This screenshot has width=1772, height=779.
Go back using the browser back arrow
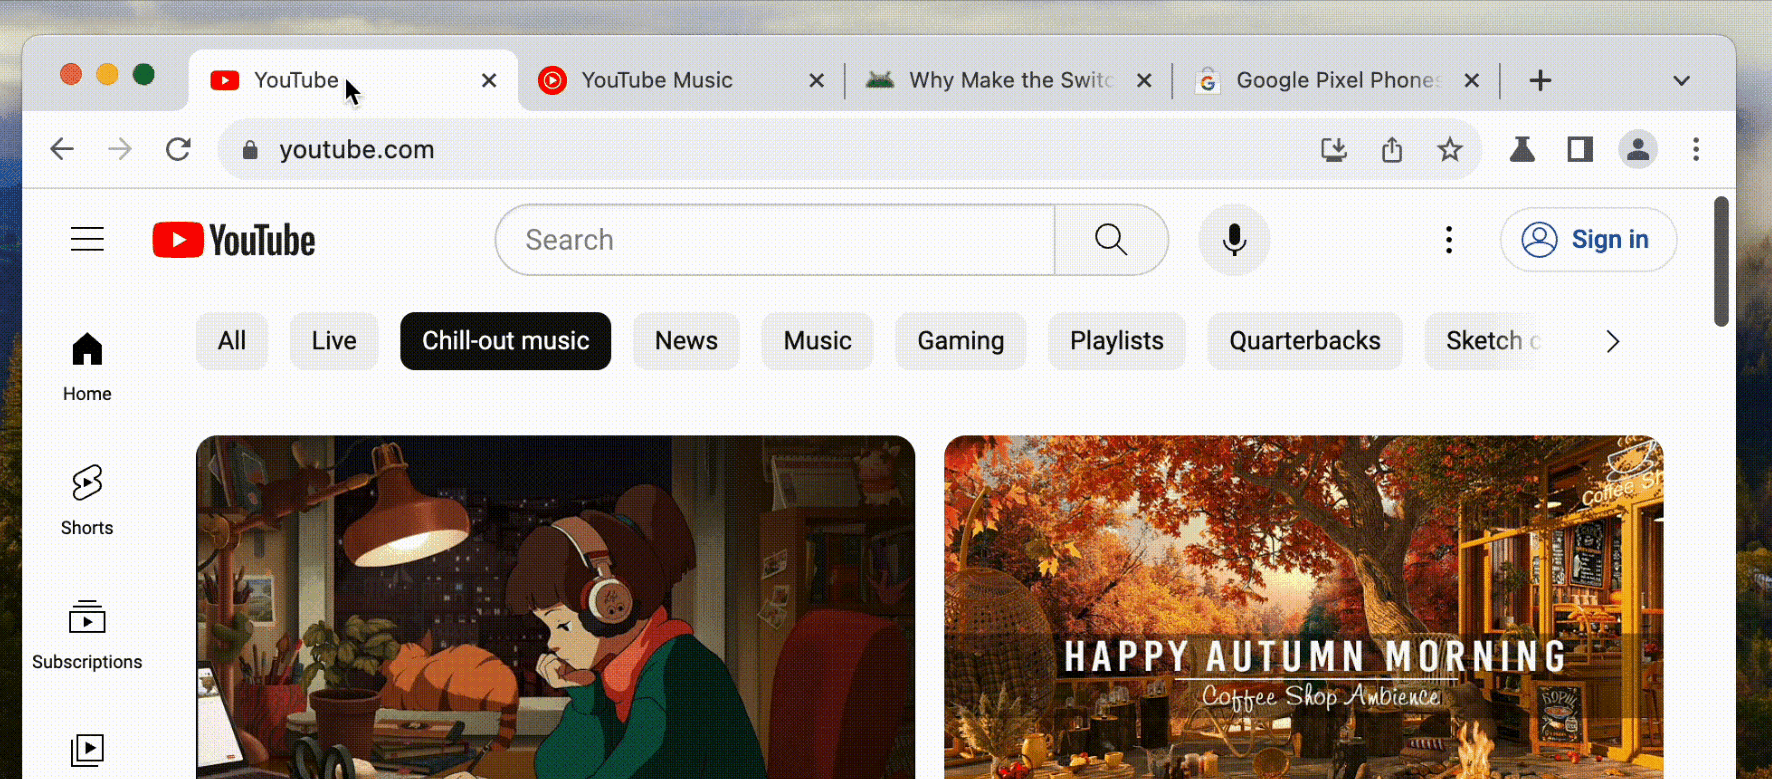62,149
